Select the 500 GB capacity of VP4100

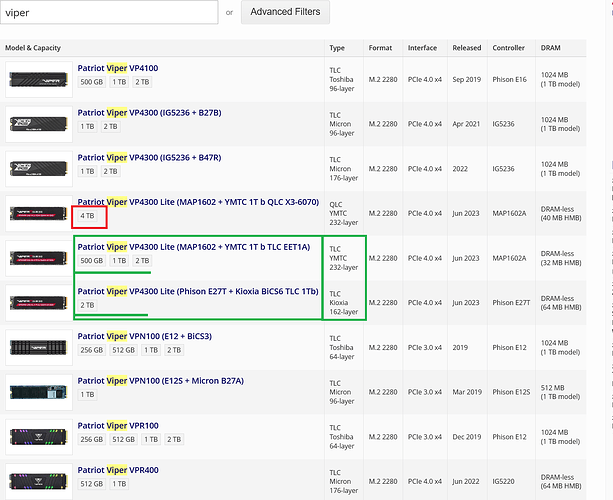[92, 82]
